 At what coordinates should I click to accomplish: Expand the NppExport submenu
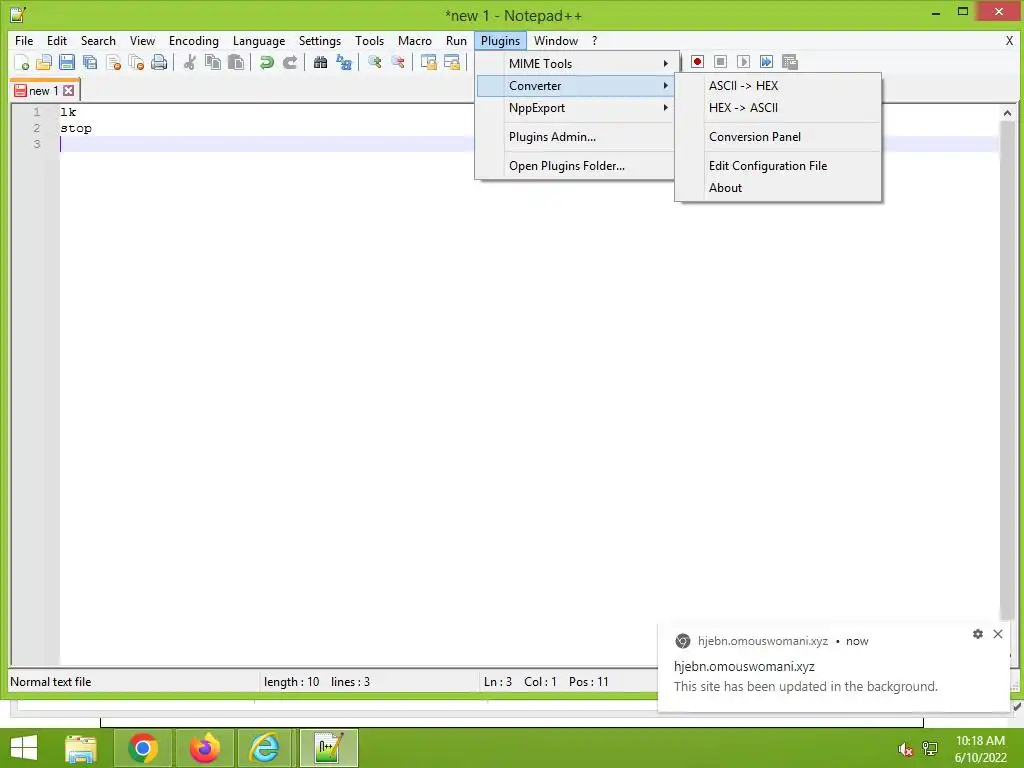click(575, 108)
